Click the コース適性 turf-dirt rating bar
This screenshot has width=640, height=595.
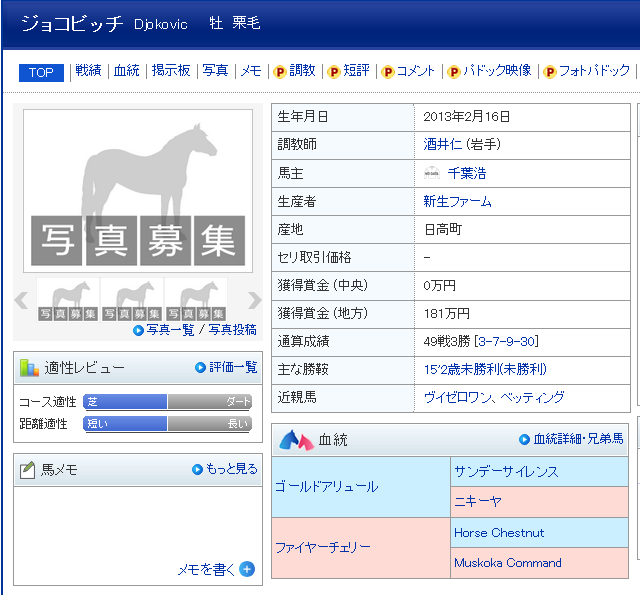pos(167,401)
